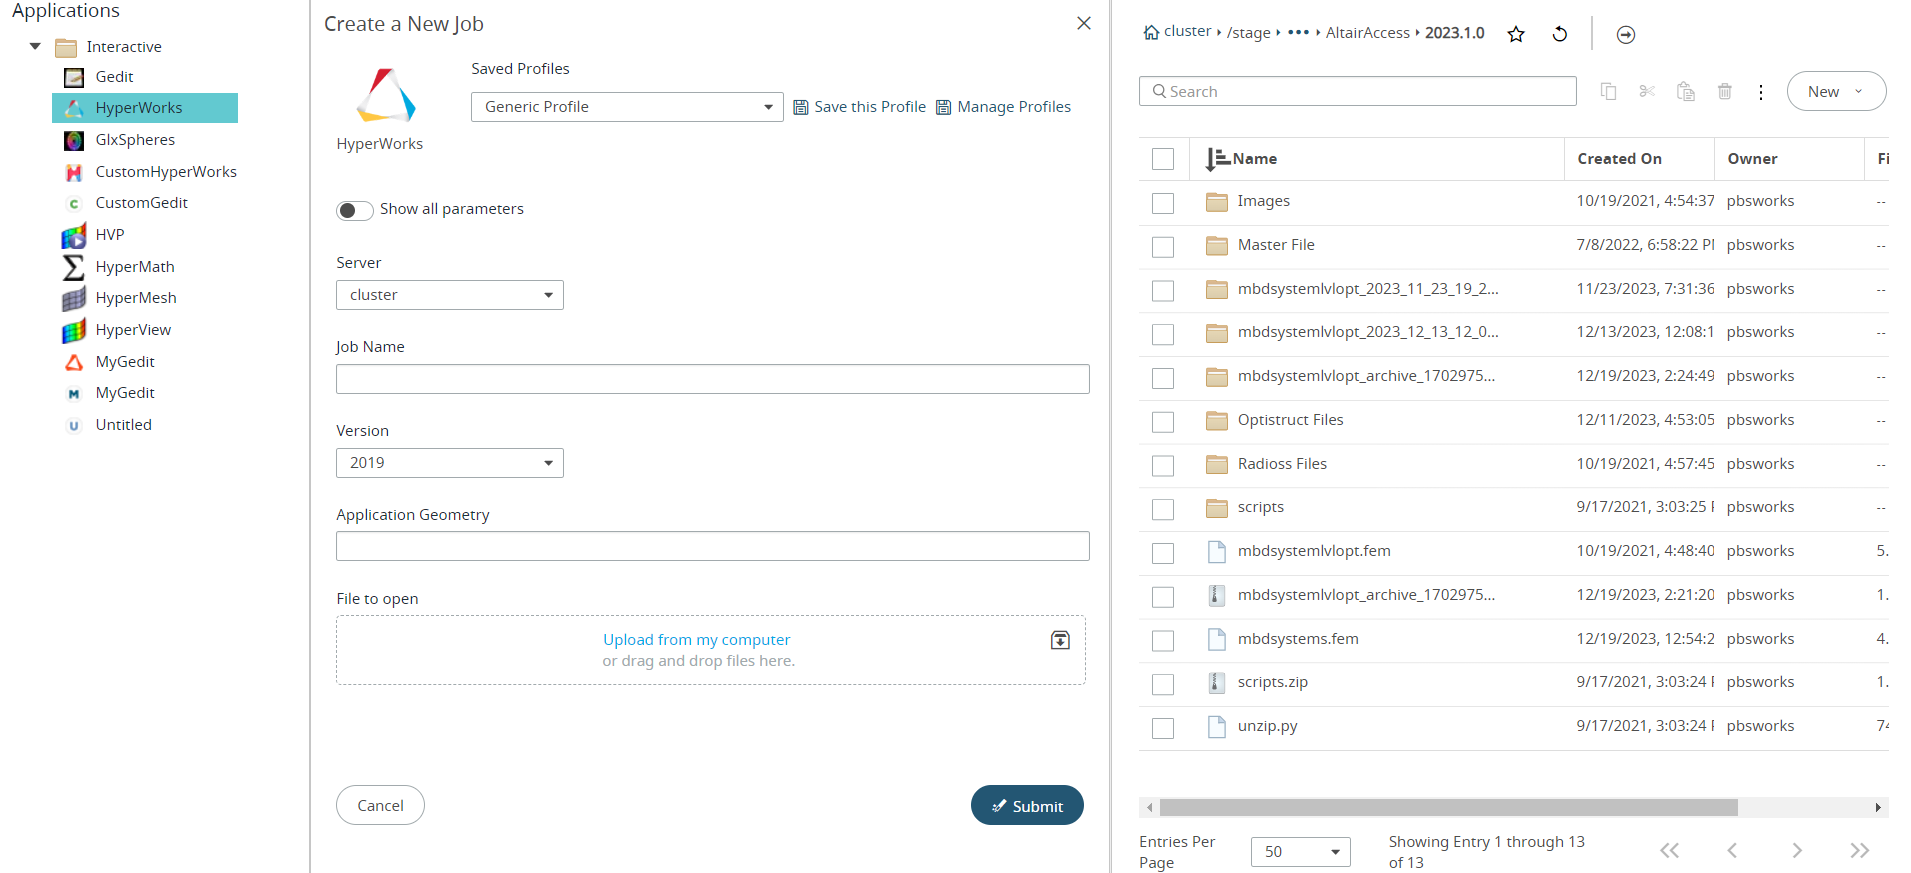Click the home icon in breadcrumb
Screen dimensions: 1911x873
pyautogui.click(x=1151, y=33)
